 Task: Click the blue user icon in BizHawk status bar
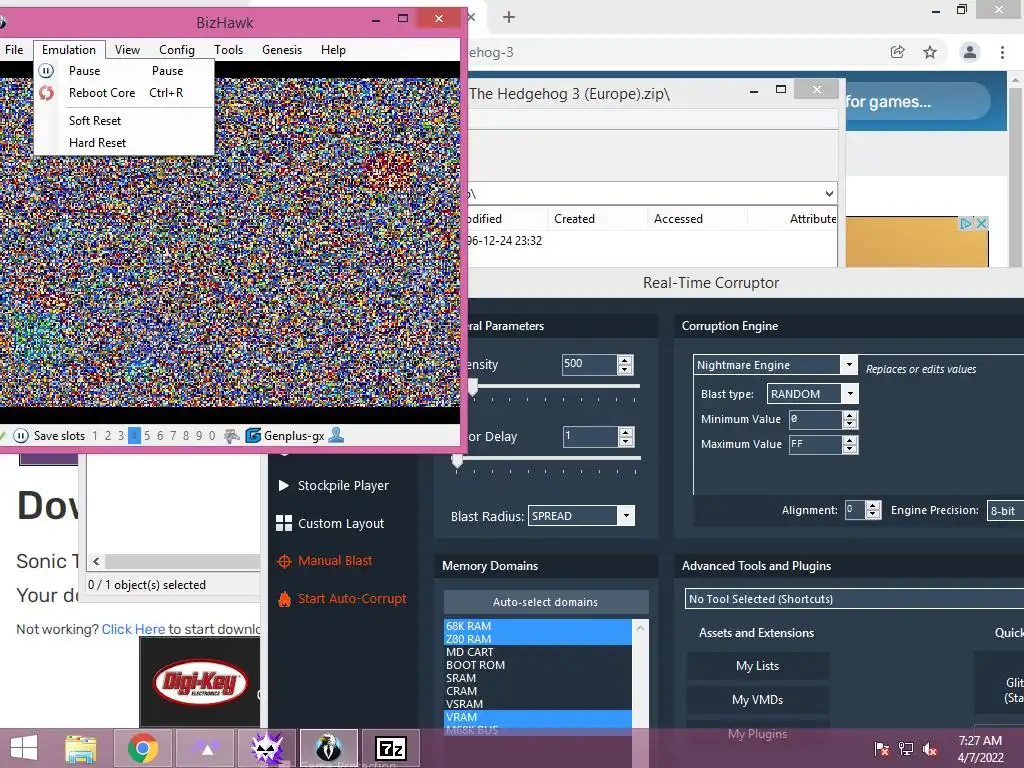(336, 435)
